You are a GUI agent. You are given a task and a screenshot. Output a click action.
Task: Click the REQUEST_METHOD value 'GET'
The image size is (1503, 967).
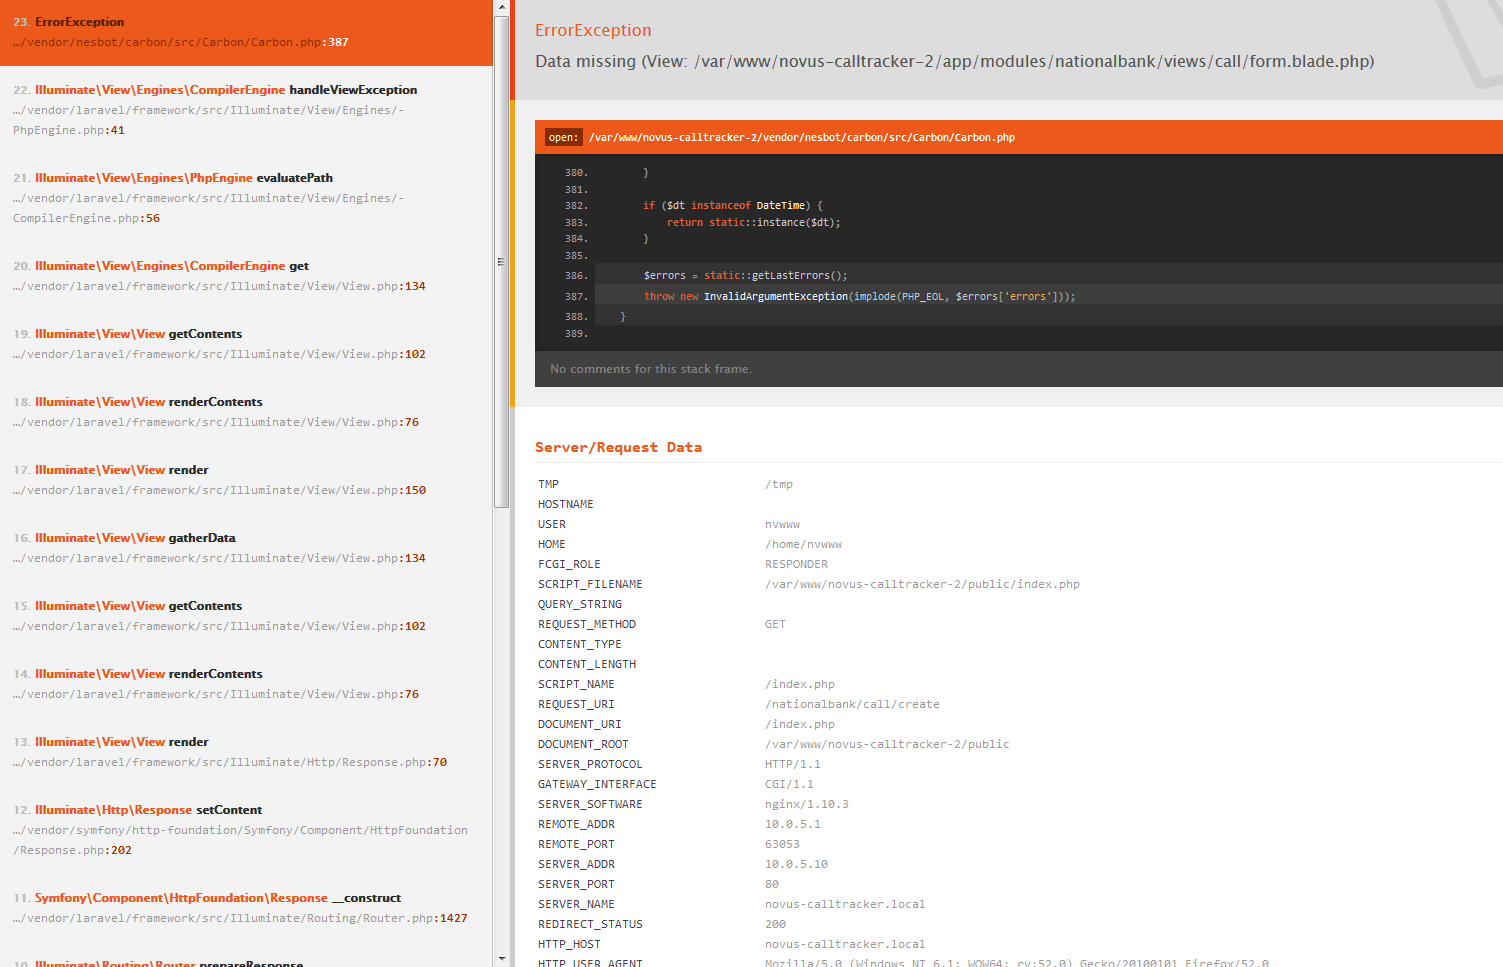tap(775, 624)
